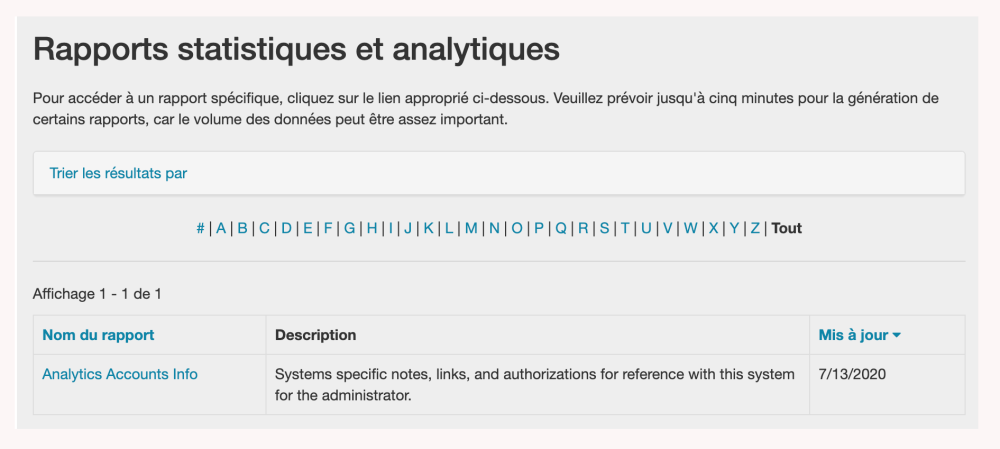Filter the list by letter W
Screen dimensions: 1000x449
[x=690, y=228]
